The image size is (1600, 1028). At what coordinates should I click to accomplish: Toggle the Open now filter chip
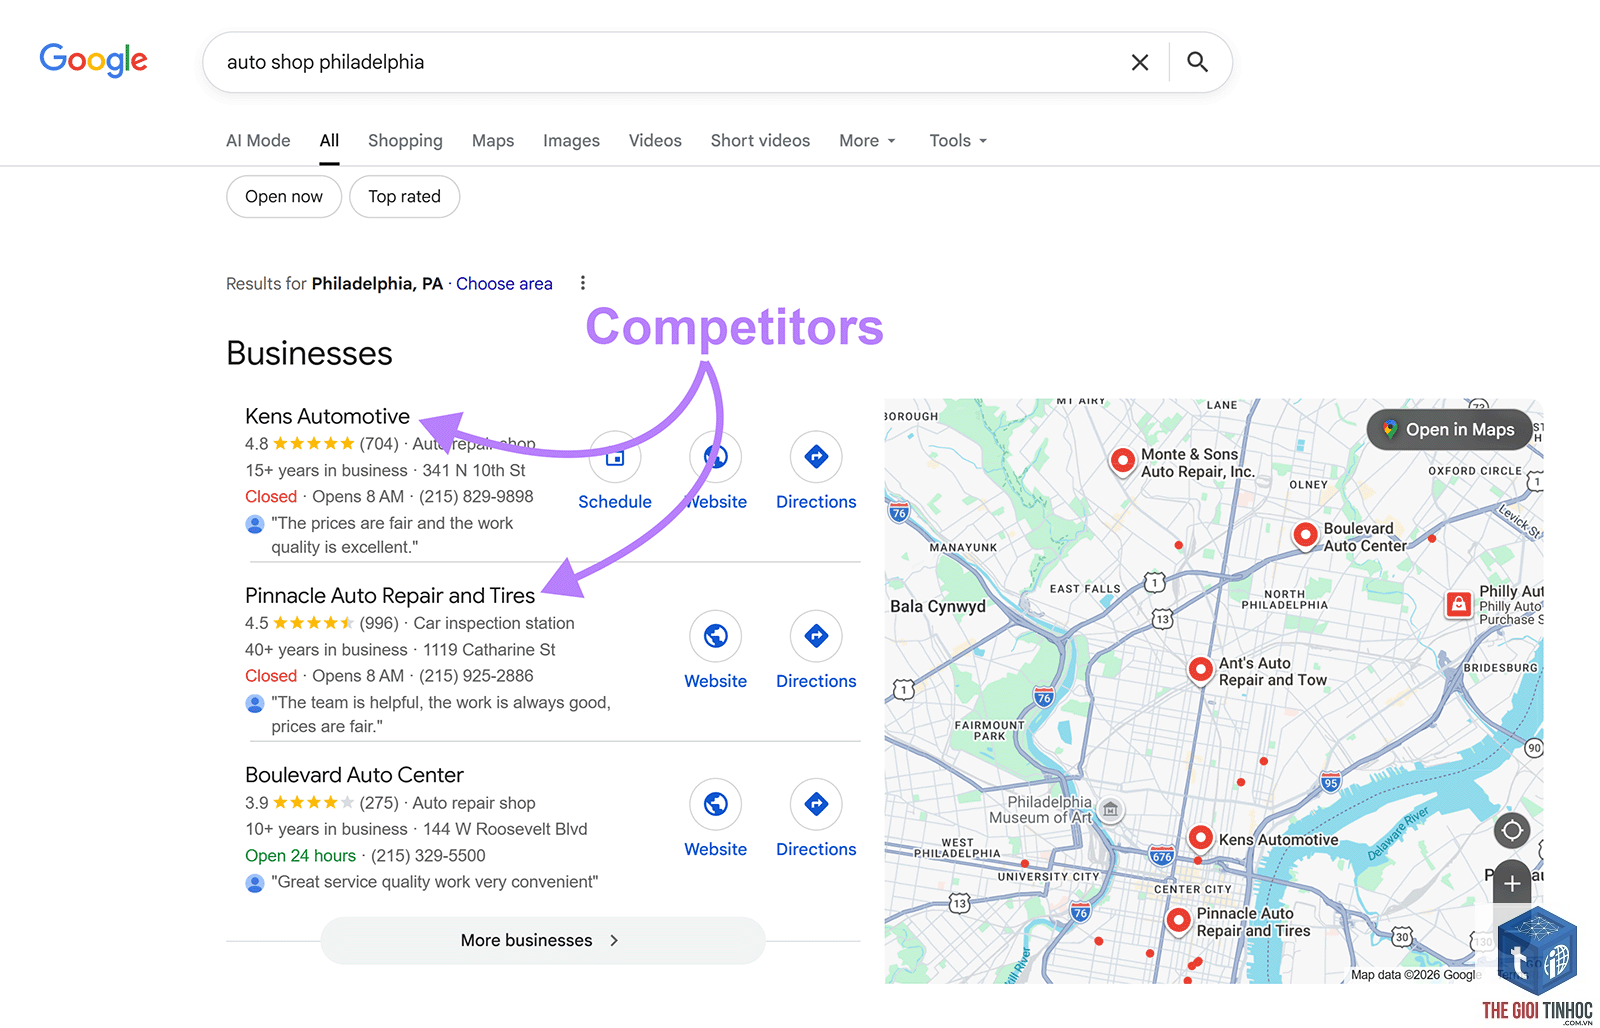click(x=284, y=197)
